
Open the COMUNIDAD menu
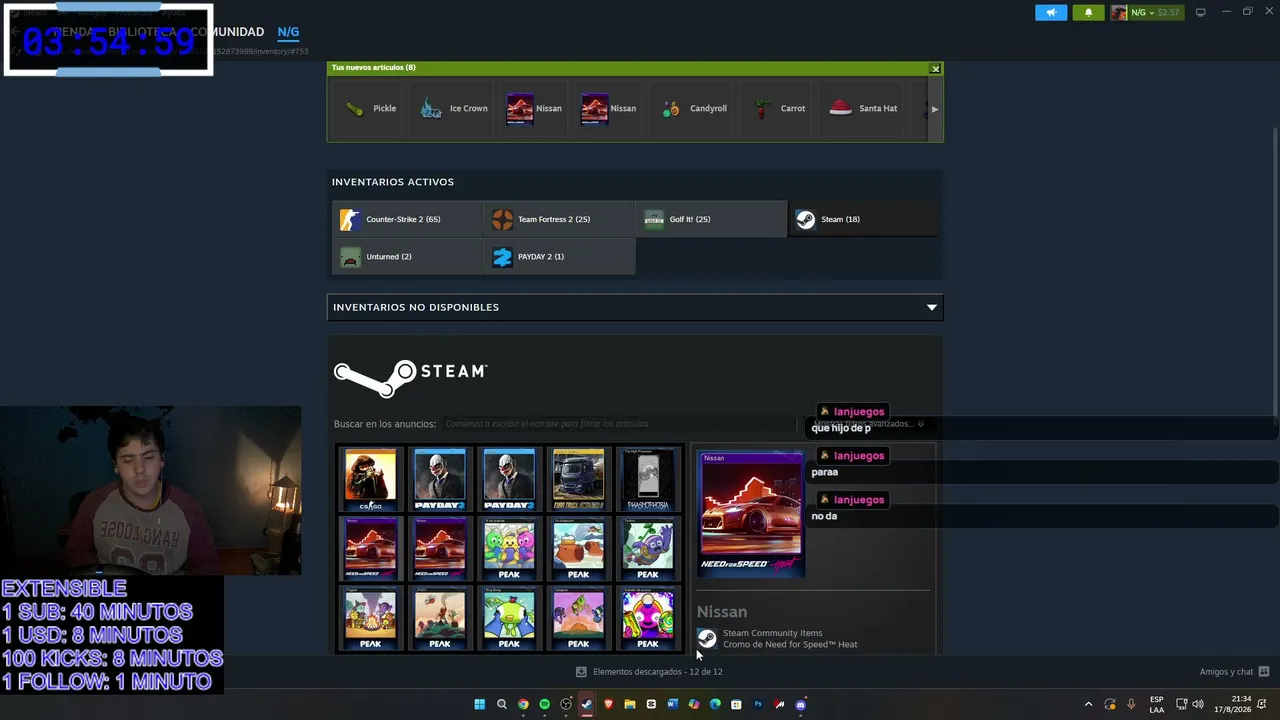pyautogui.click(x=227, y=32)
